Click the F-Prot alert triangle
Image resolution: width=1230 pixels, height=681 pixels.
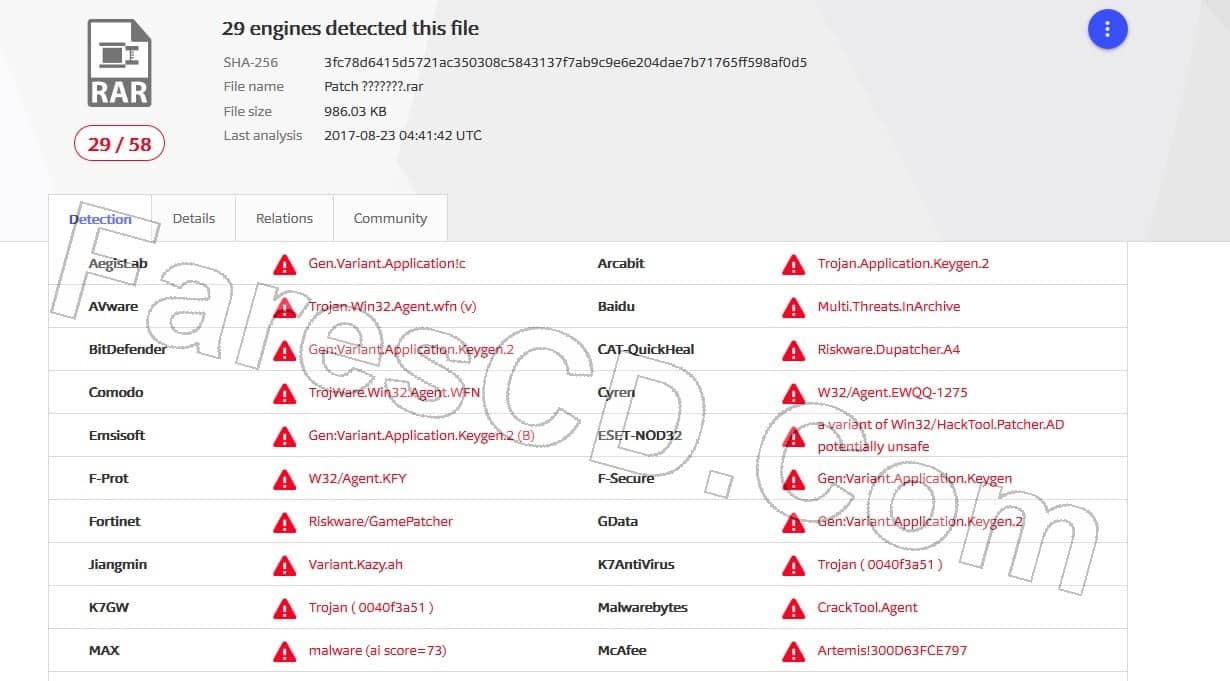(x=285, y=479)
